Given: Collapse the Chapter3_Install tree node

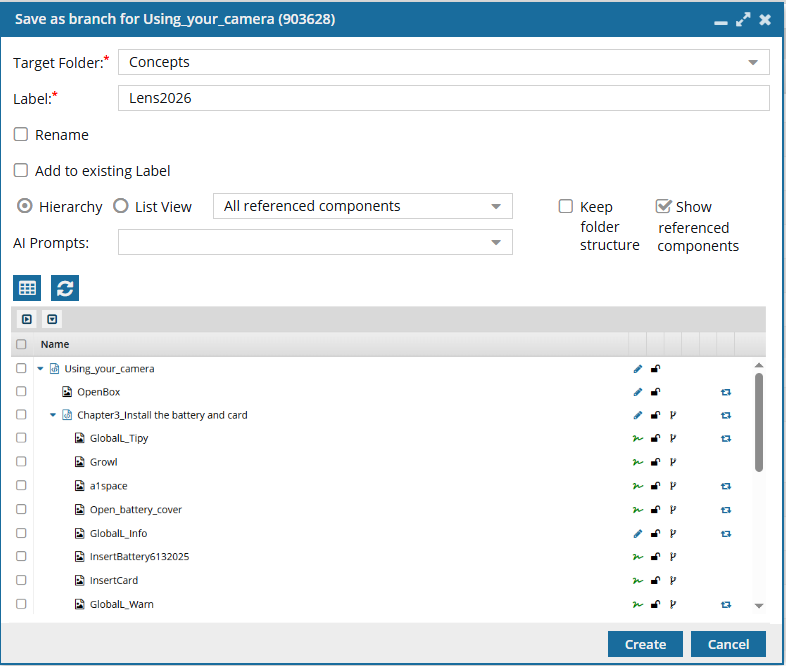Looking at the screenshot, I should (53, 415).
